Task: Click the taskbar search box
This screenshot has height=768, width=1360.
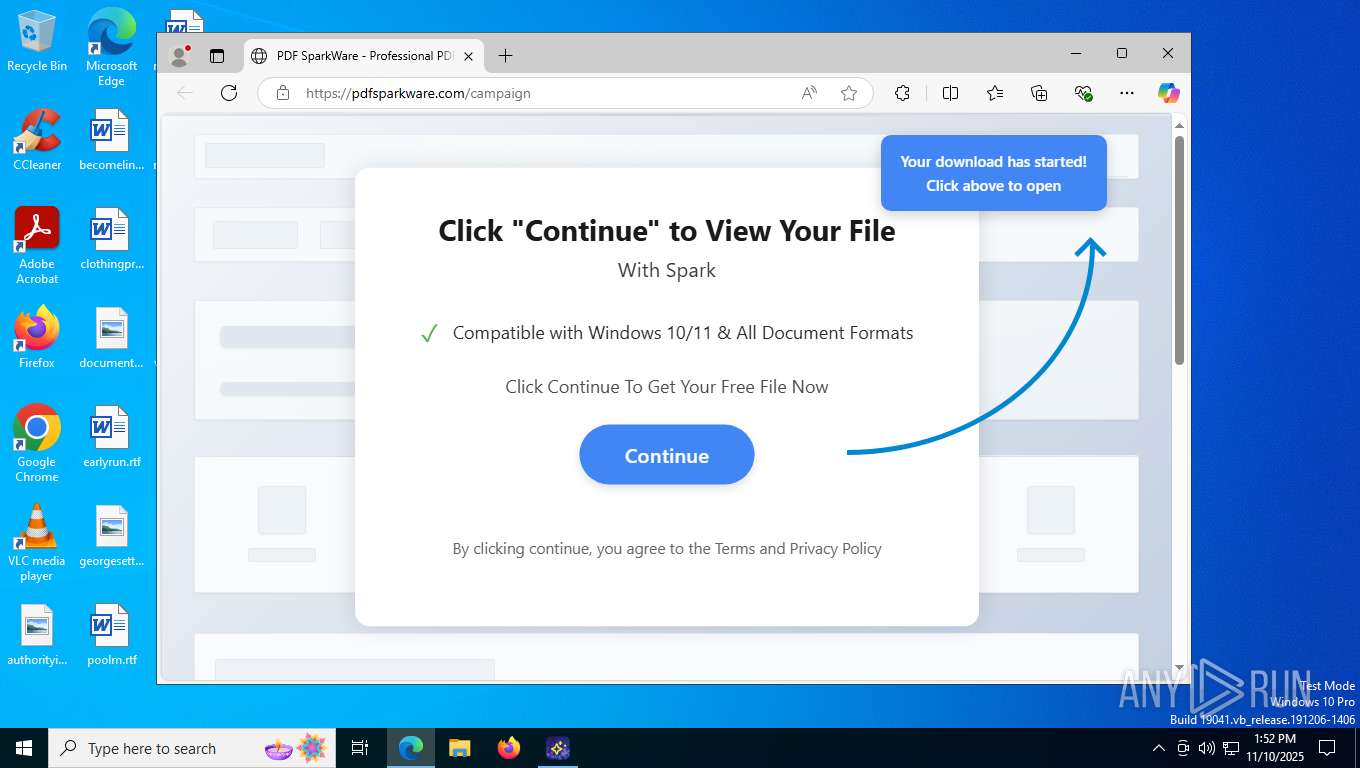Action: [192, 748]
